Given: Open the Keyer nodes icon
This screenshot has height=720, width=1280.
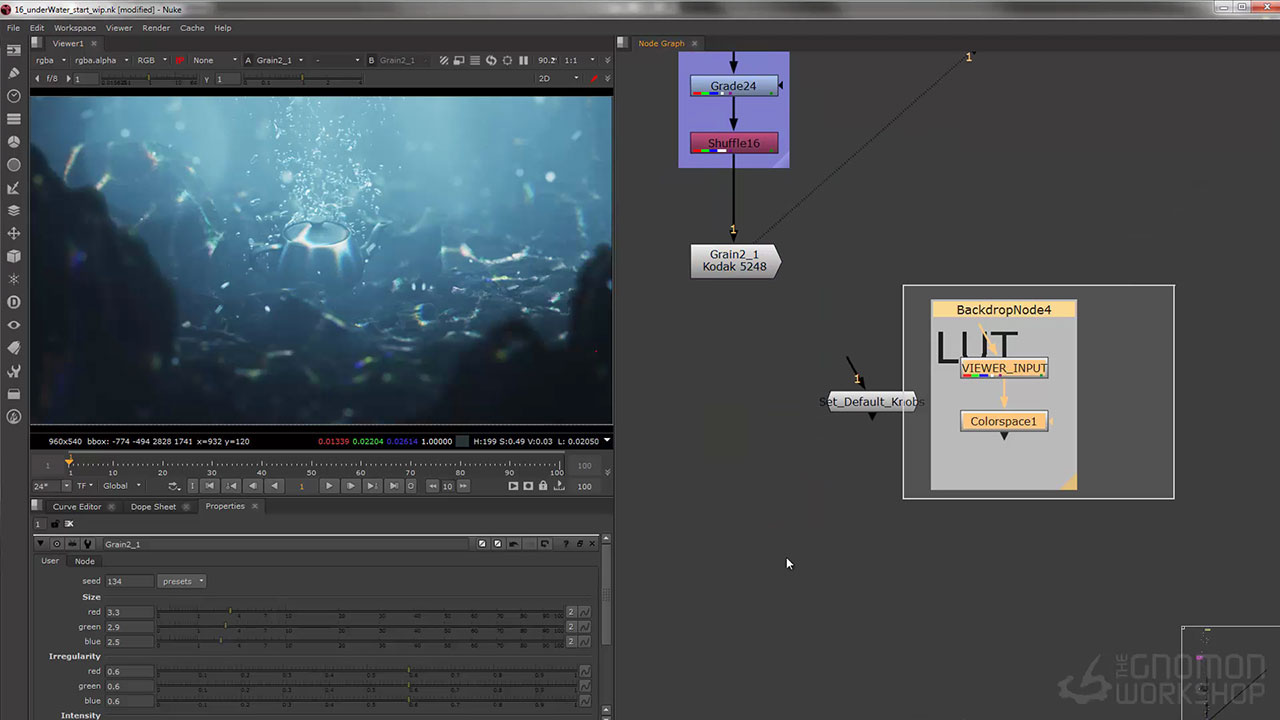Looking at the screenshot, I should [x=14, y=188].
